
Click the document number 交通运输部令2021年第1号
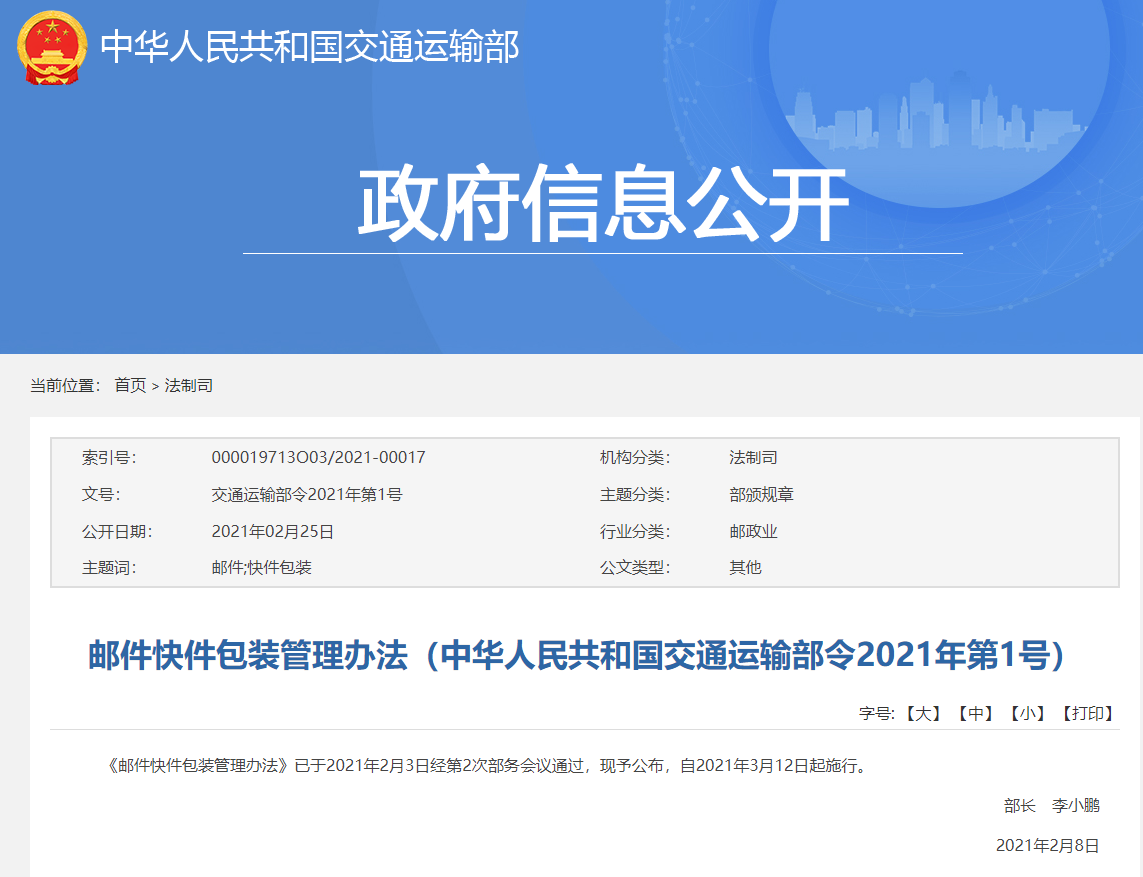click(x=306, y=494)
